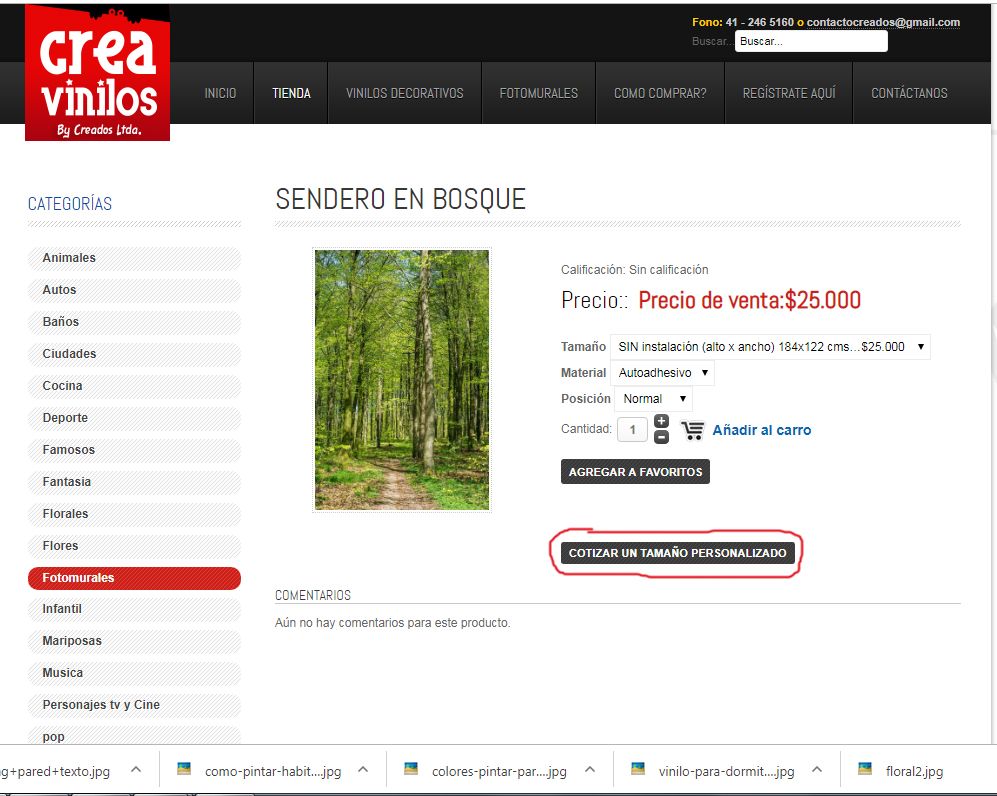
Task: Open chevron menu for como-pintar-habit download
Action: pos(363,770)
